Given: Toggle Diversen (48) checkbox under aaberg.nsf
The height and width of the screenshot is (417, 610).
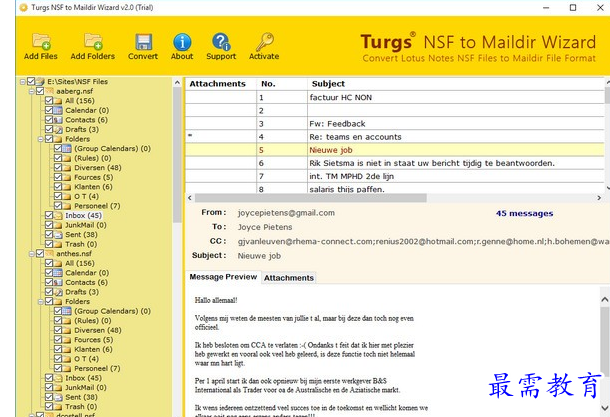Looking at the screenshot, I should (58, 167).
